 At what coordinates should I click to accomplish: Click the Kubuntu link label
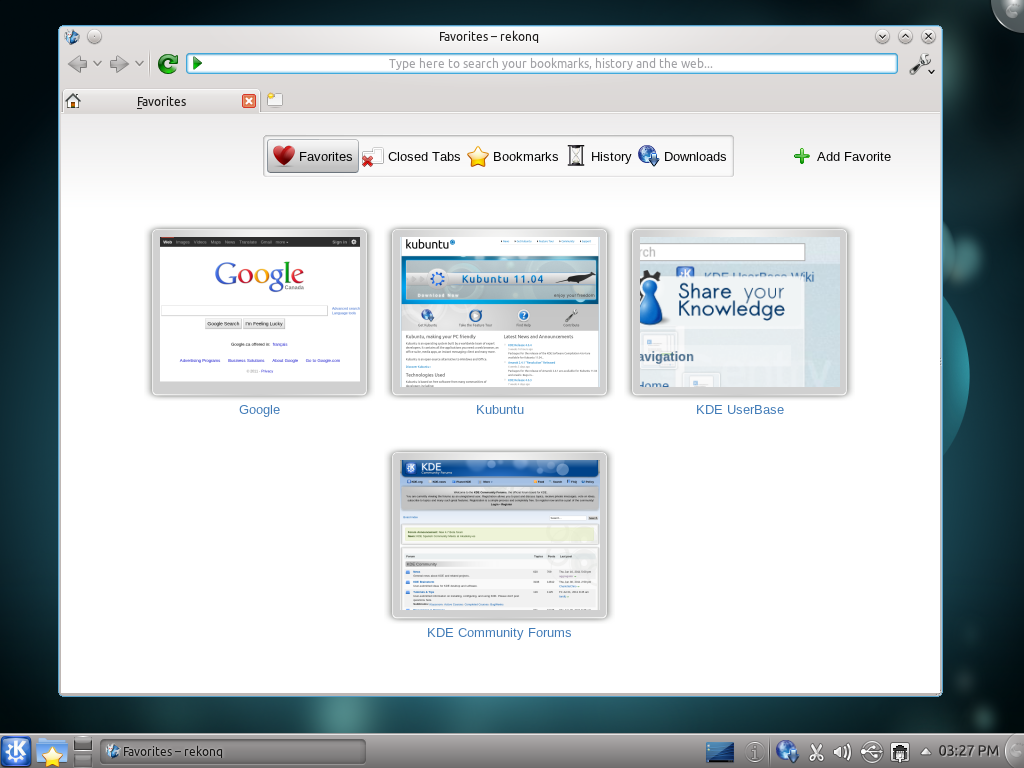(500, 409)
